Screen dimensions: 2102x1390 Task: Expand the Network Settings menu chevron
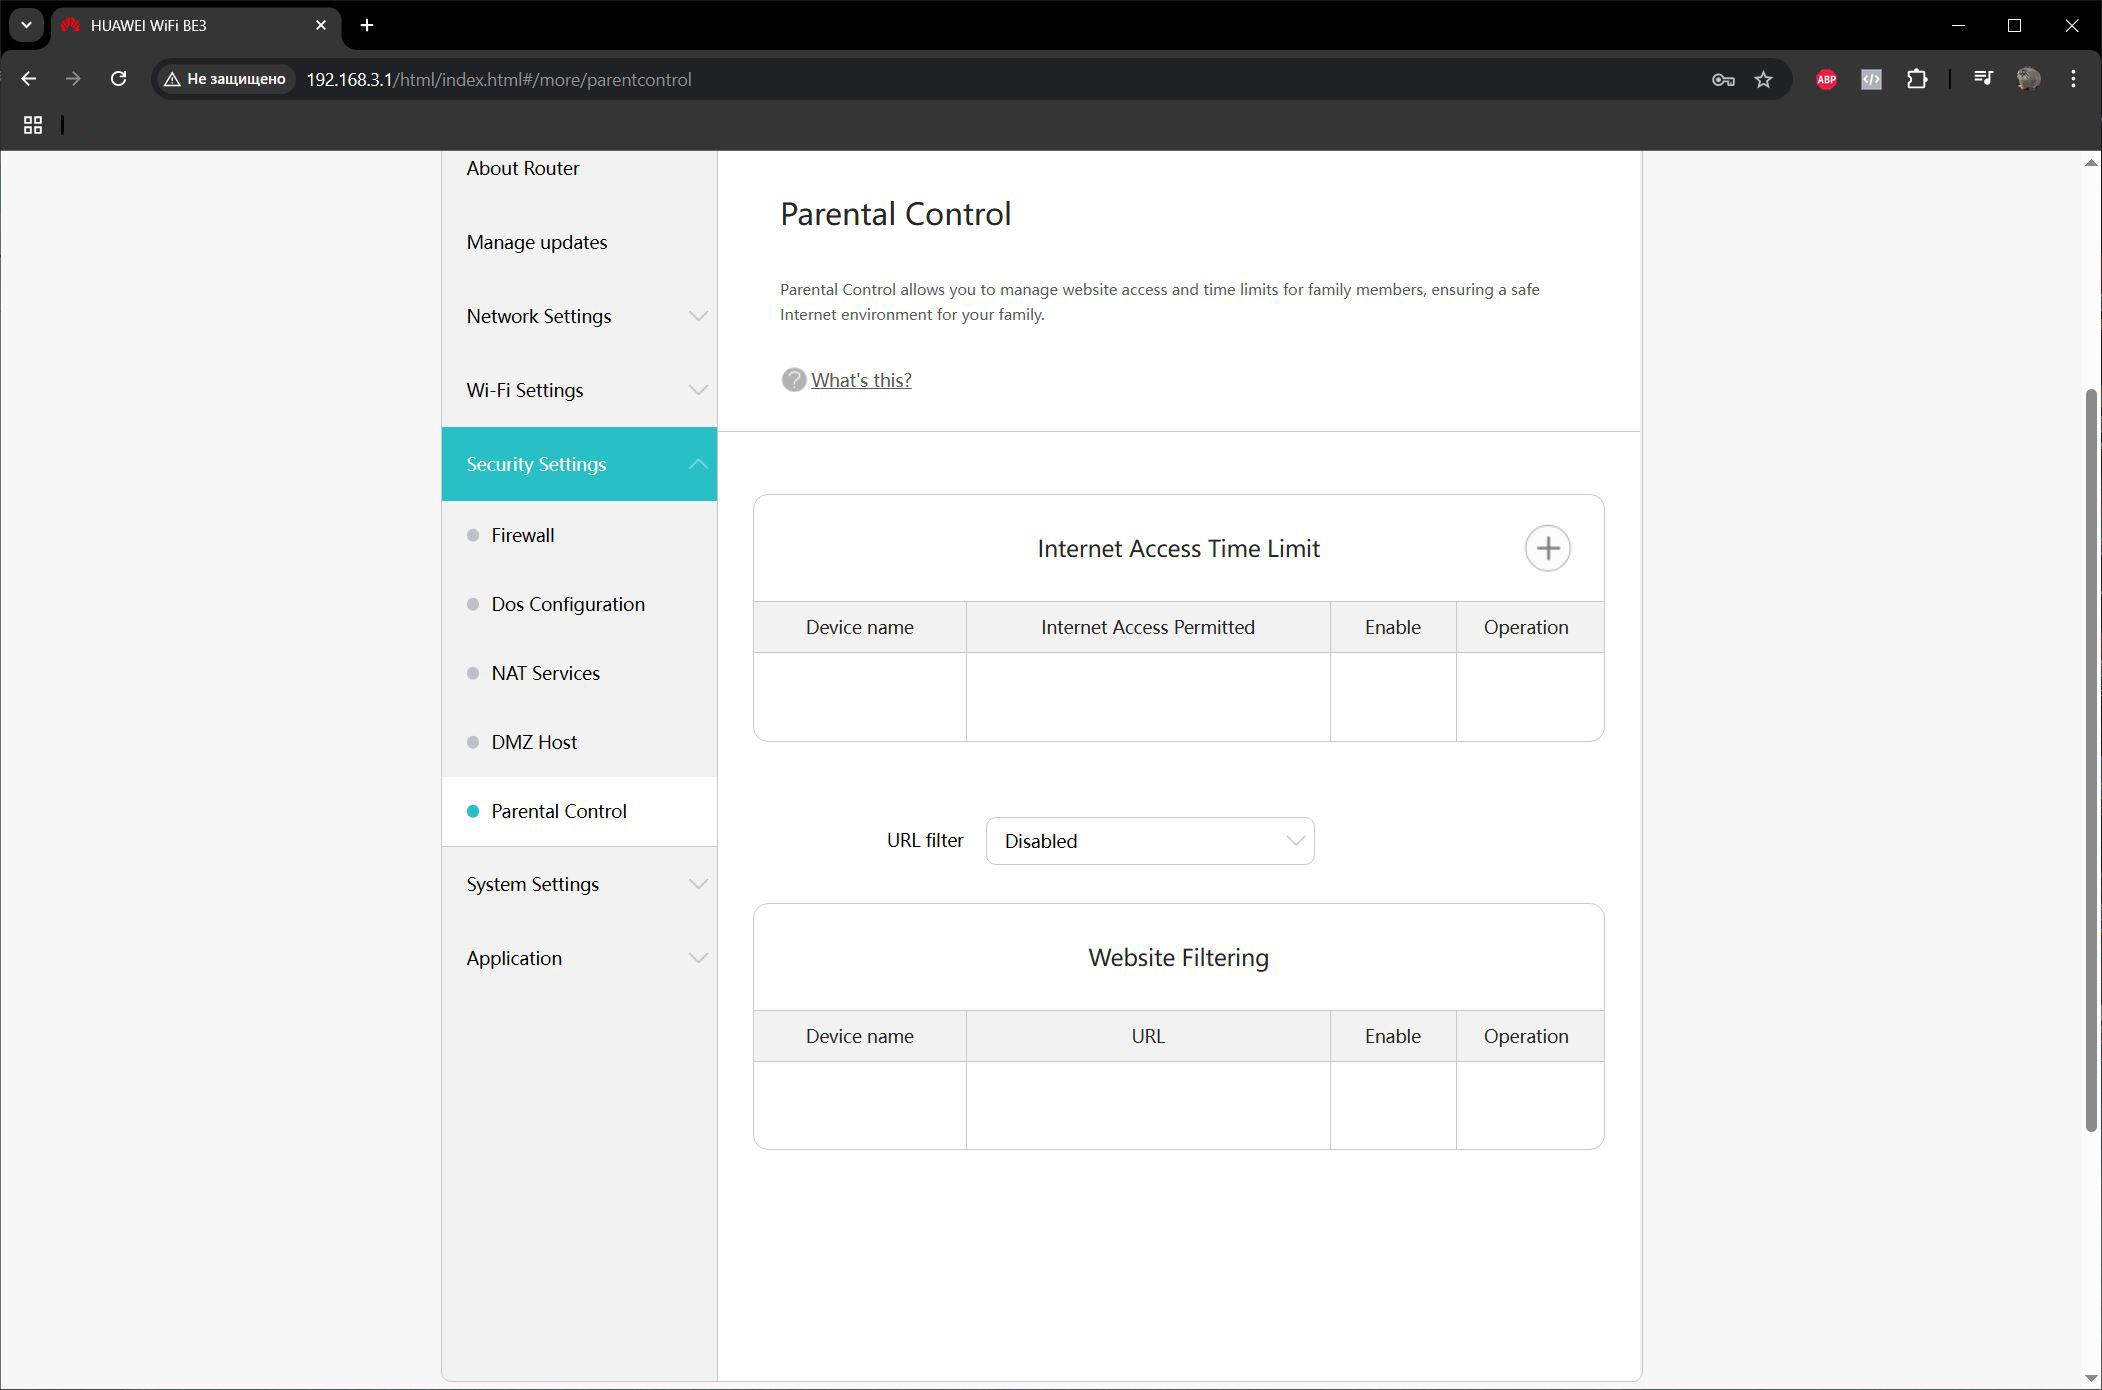698,316
